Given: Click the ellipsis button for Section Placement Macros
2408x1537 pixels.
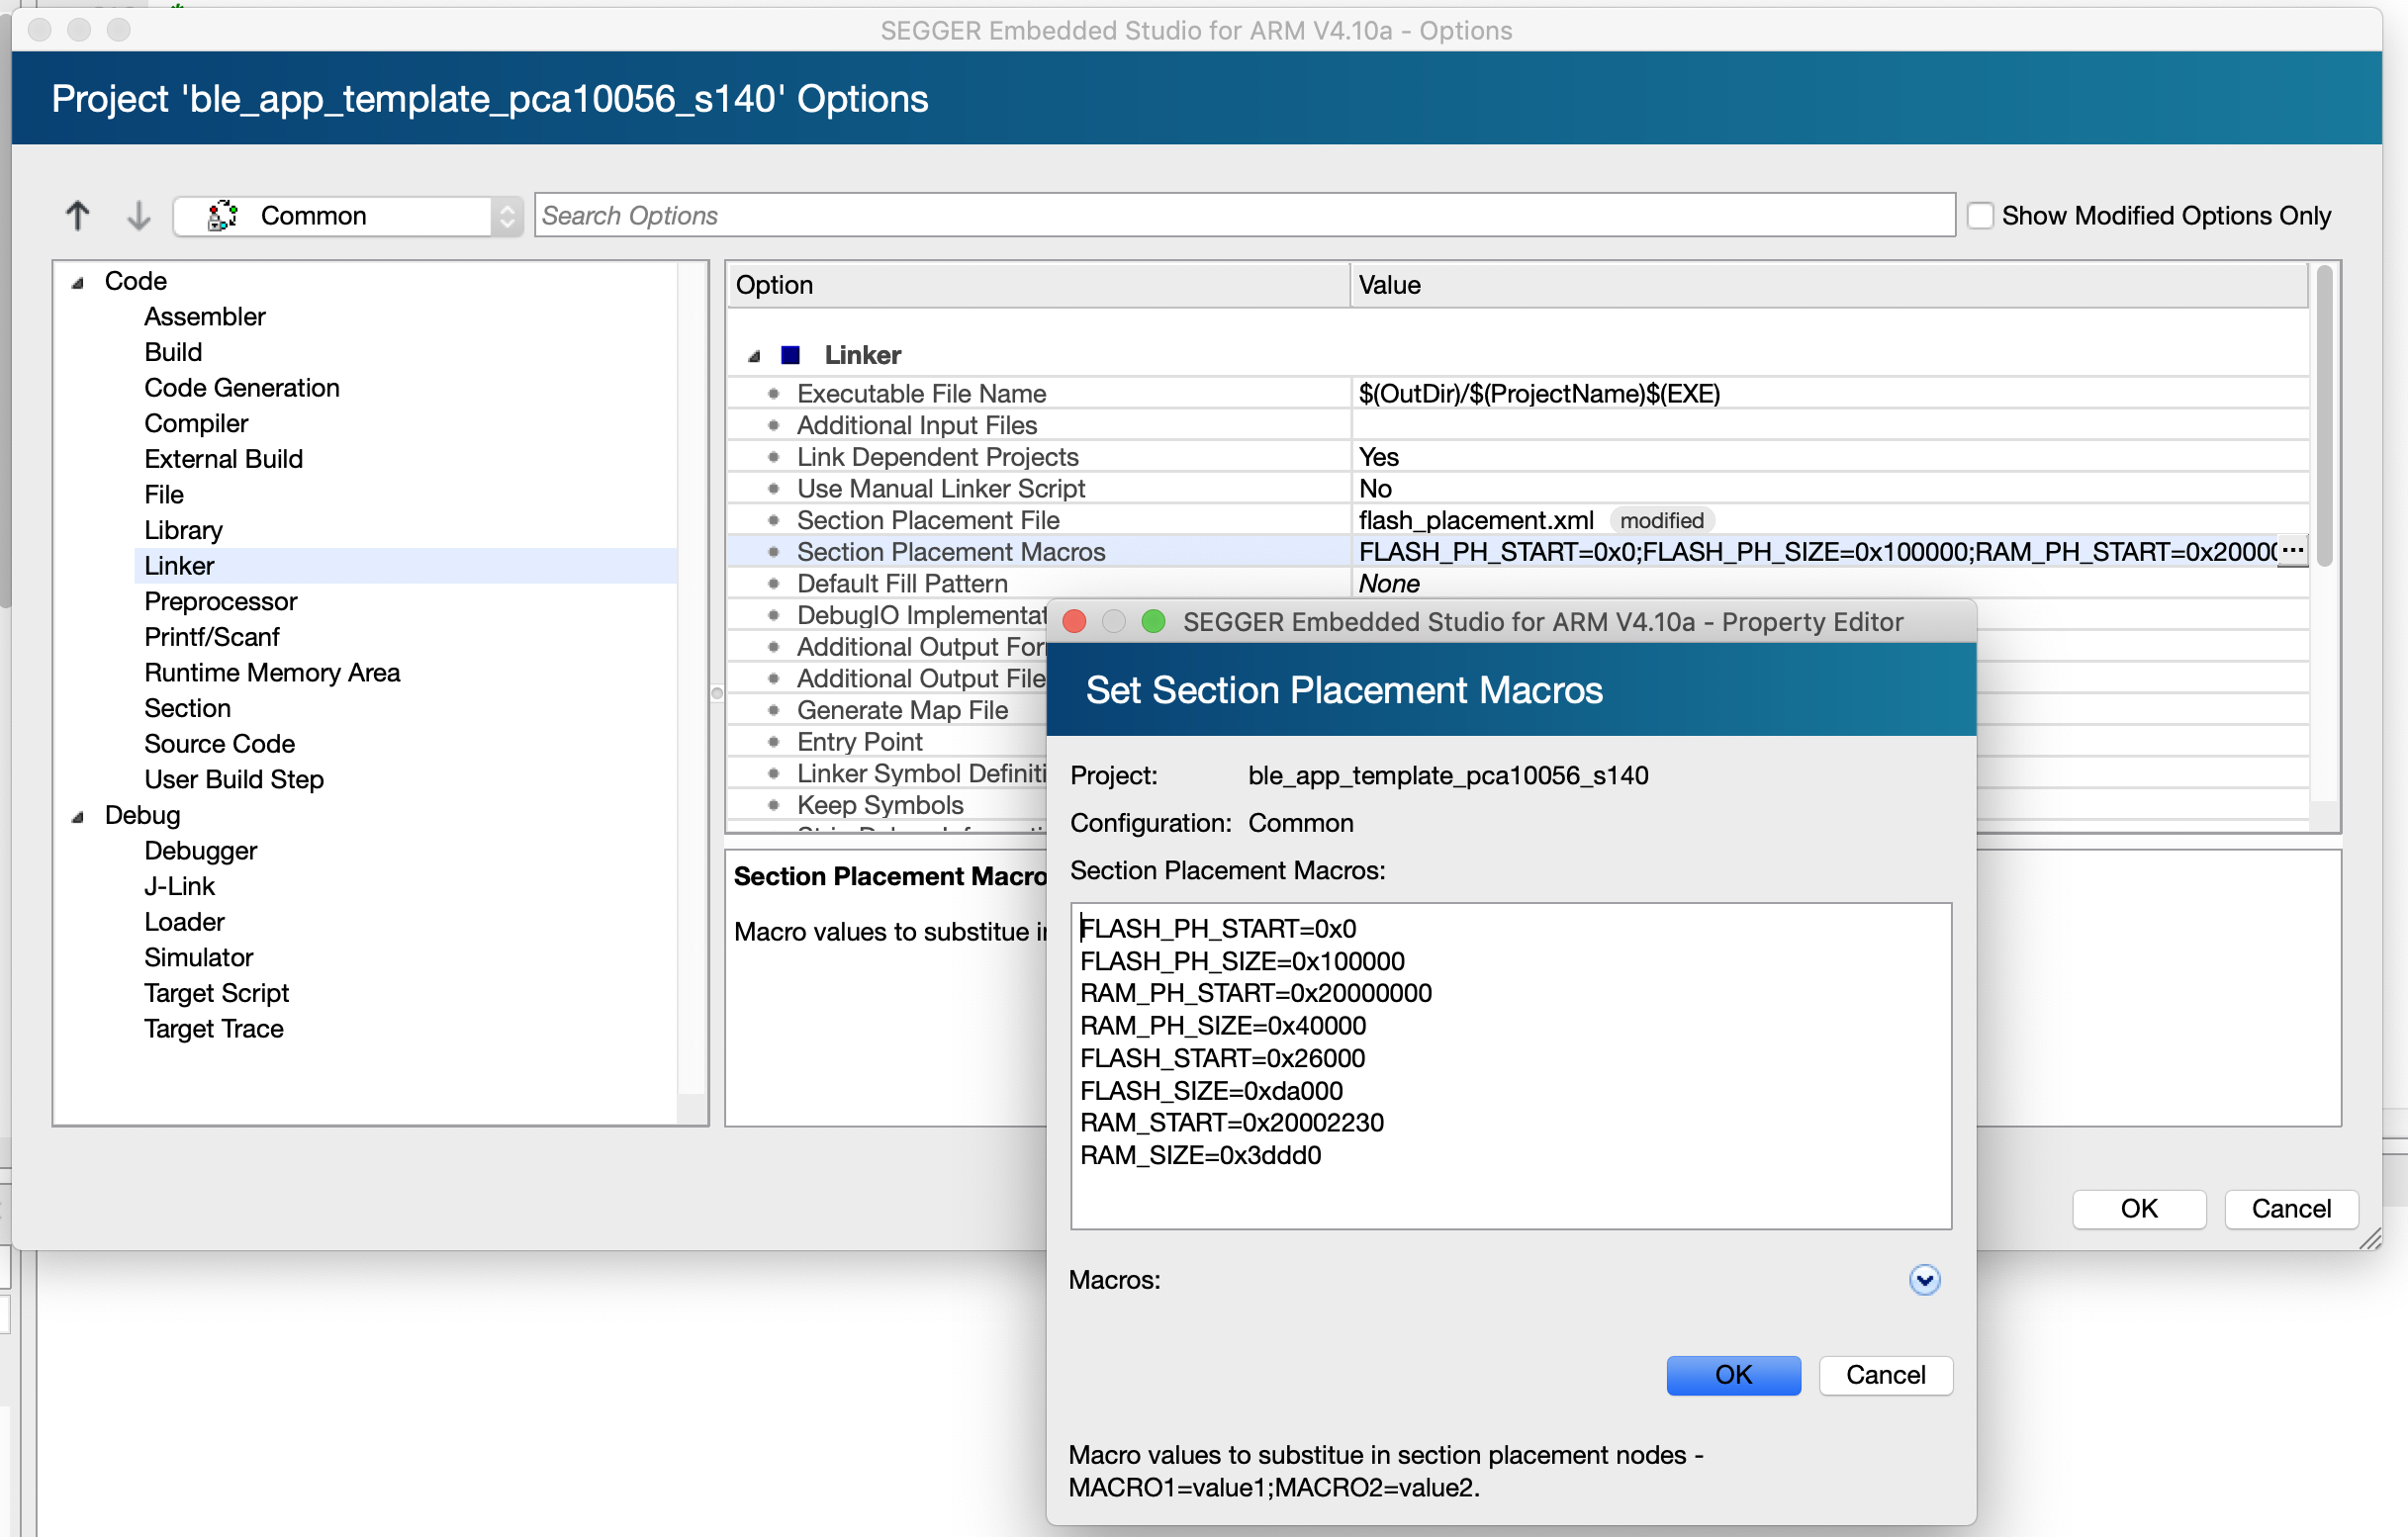Looking at the screenshot, I should (x=2292, y=551).
